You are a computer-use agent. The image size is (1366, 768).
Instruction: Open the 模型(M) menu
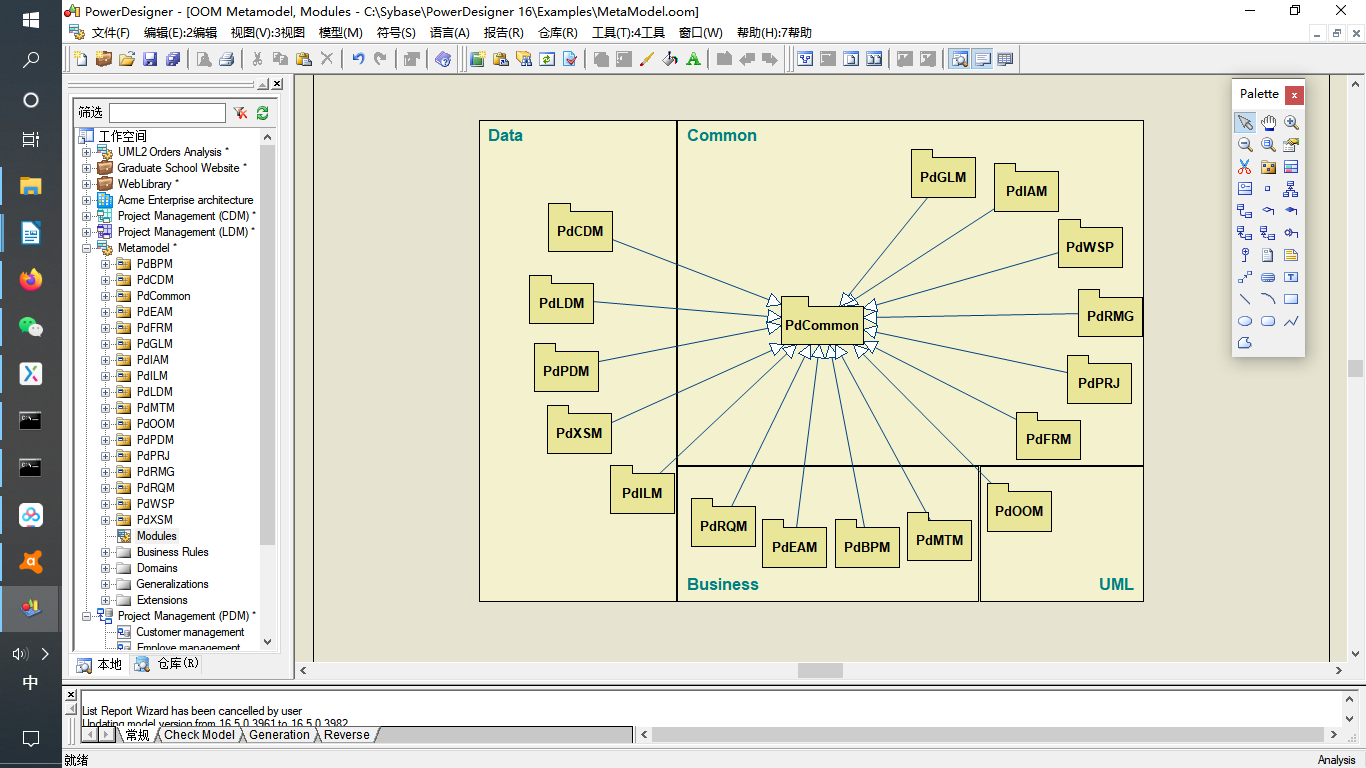coord(340,33)
